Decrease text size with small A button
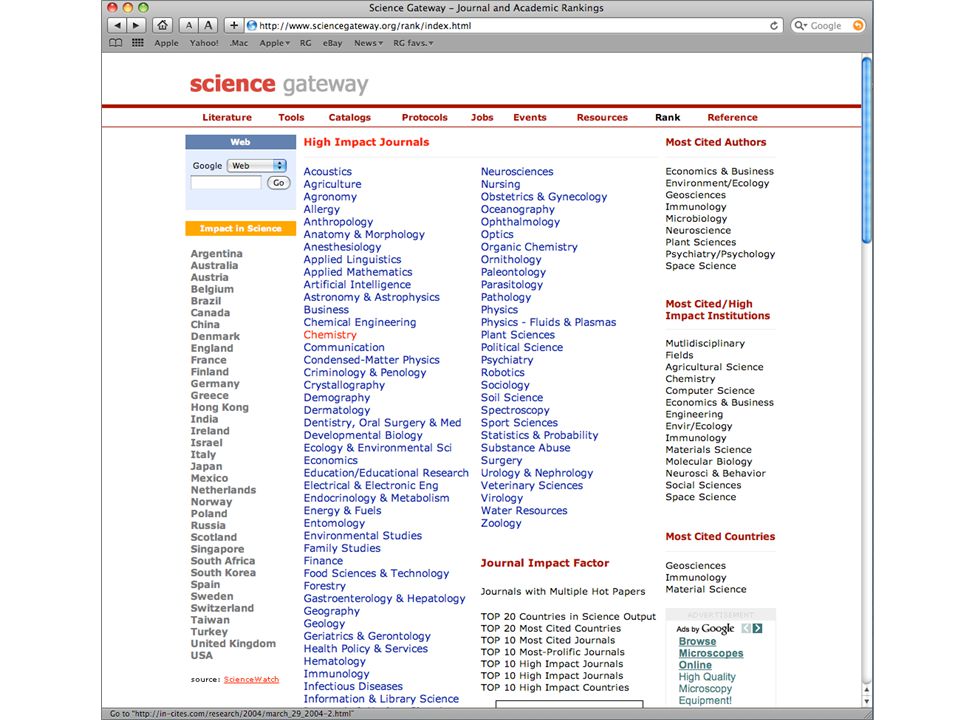Viewport: 960px width, 720px height. point(189,25)
